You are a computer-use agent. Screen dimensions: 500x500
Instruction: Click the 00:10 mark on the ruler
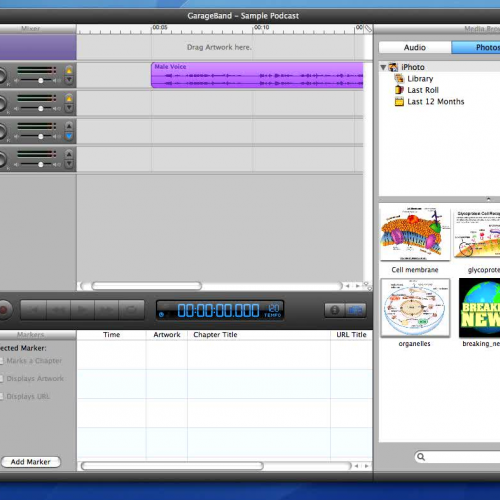coord(261,27)
